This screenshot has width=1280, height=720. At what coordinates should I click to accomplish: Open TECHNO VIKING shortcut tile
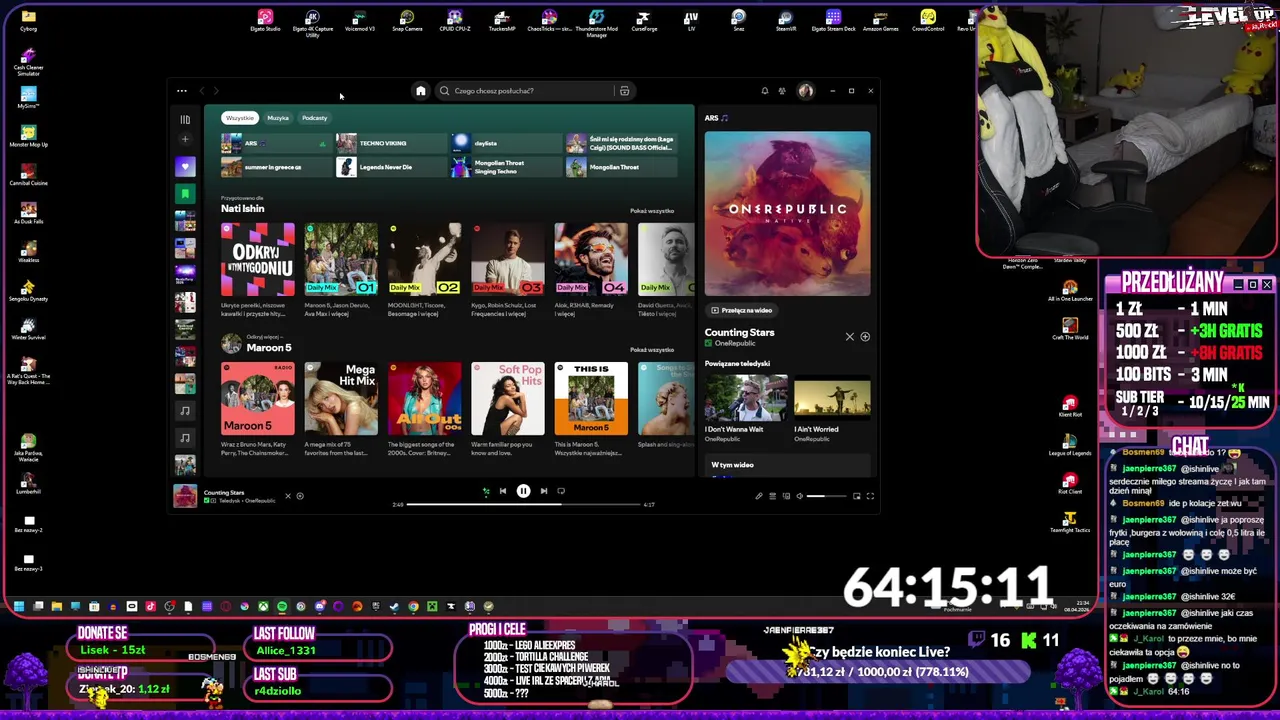(391, 144)
